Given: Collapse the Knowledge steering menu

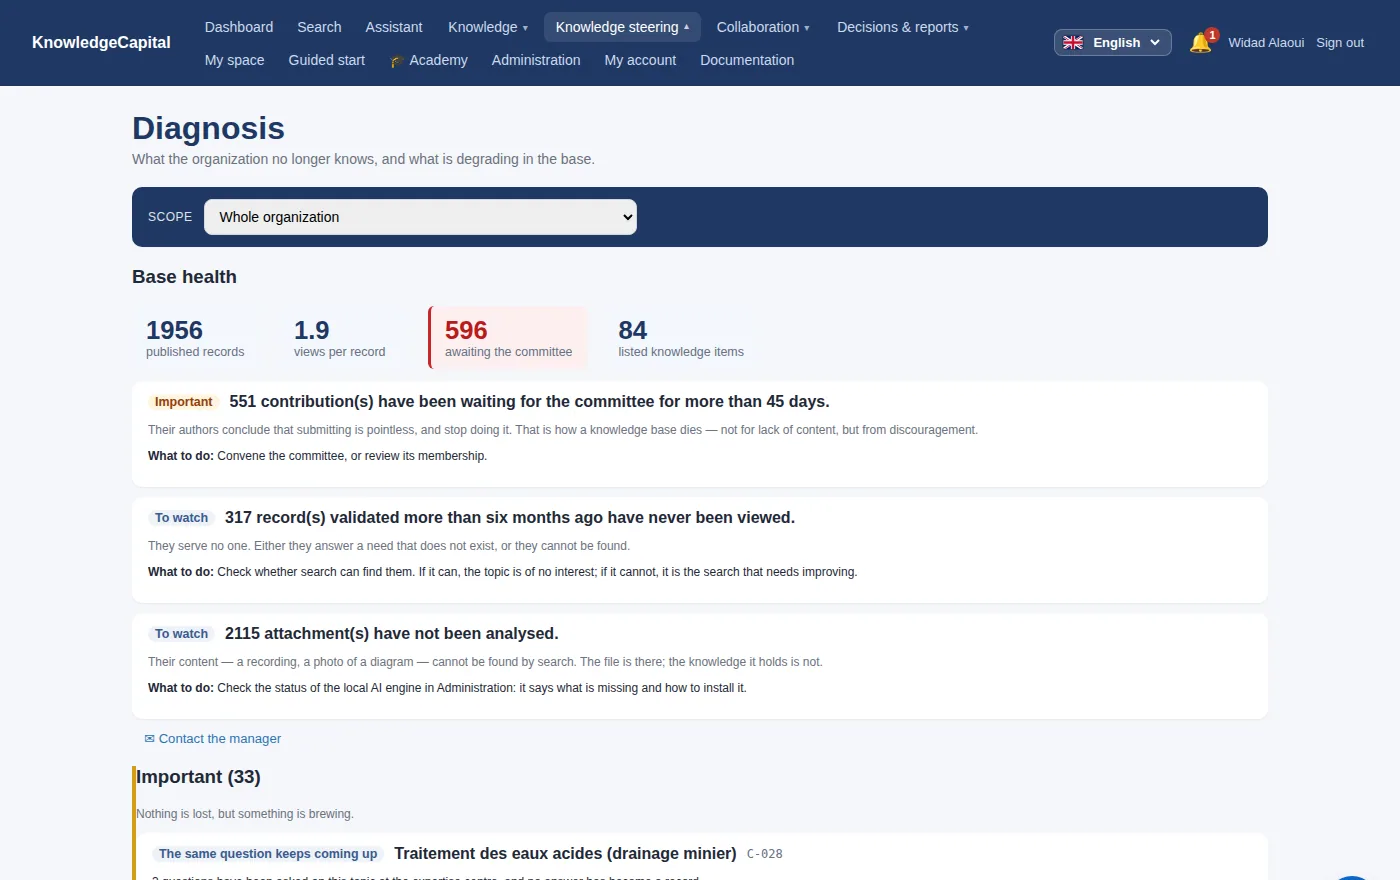Looking at the screenshot, I should coord(622,27).
